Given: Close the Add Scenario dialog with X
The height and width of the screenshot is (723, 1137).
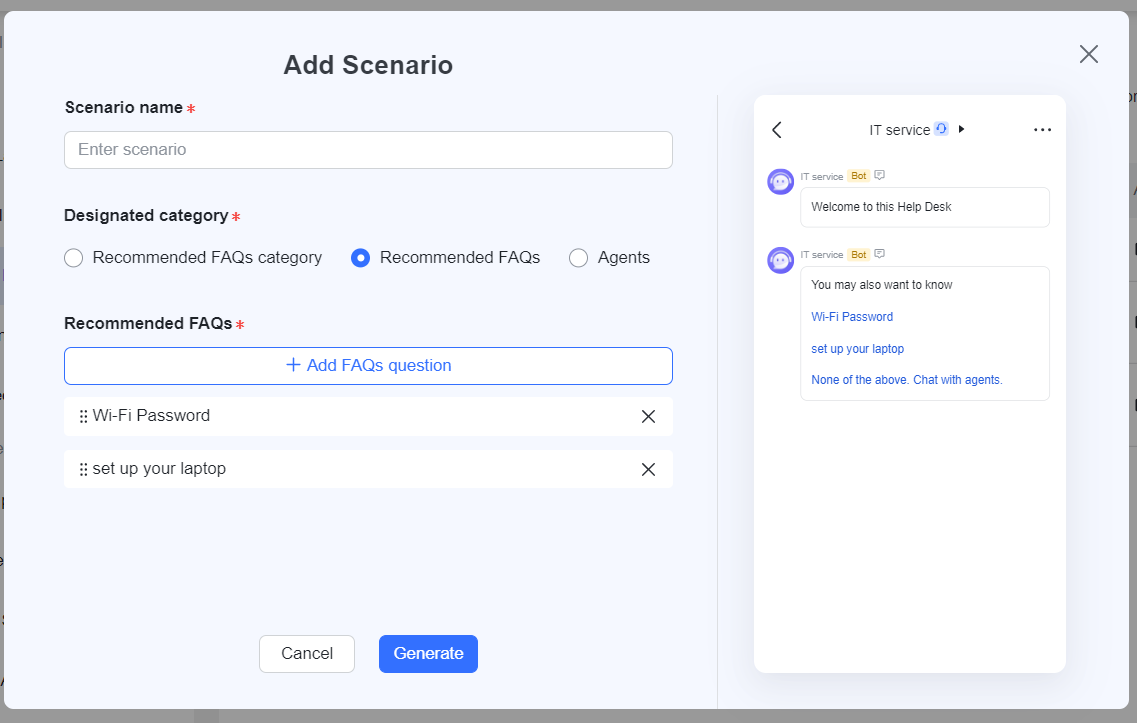Looking at the screenshot, I should [1089, 54].
